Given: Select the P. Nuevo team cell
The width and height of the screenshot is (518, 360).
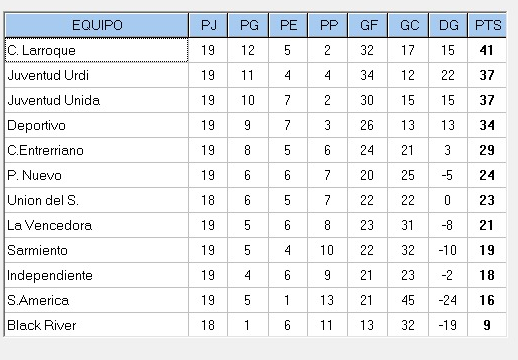Looking at the screenshot, I should coord(97,175).
